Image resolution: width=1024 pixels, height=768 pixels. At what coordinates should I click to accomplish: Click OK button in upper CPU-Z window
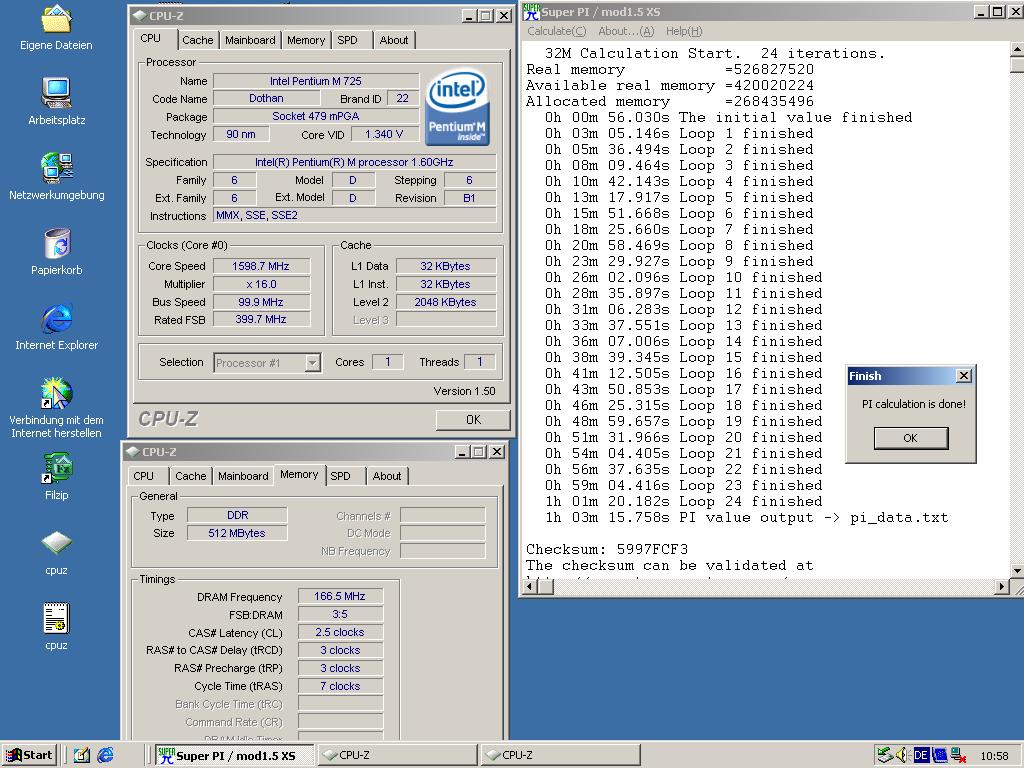point(473,420)
